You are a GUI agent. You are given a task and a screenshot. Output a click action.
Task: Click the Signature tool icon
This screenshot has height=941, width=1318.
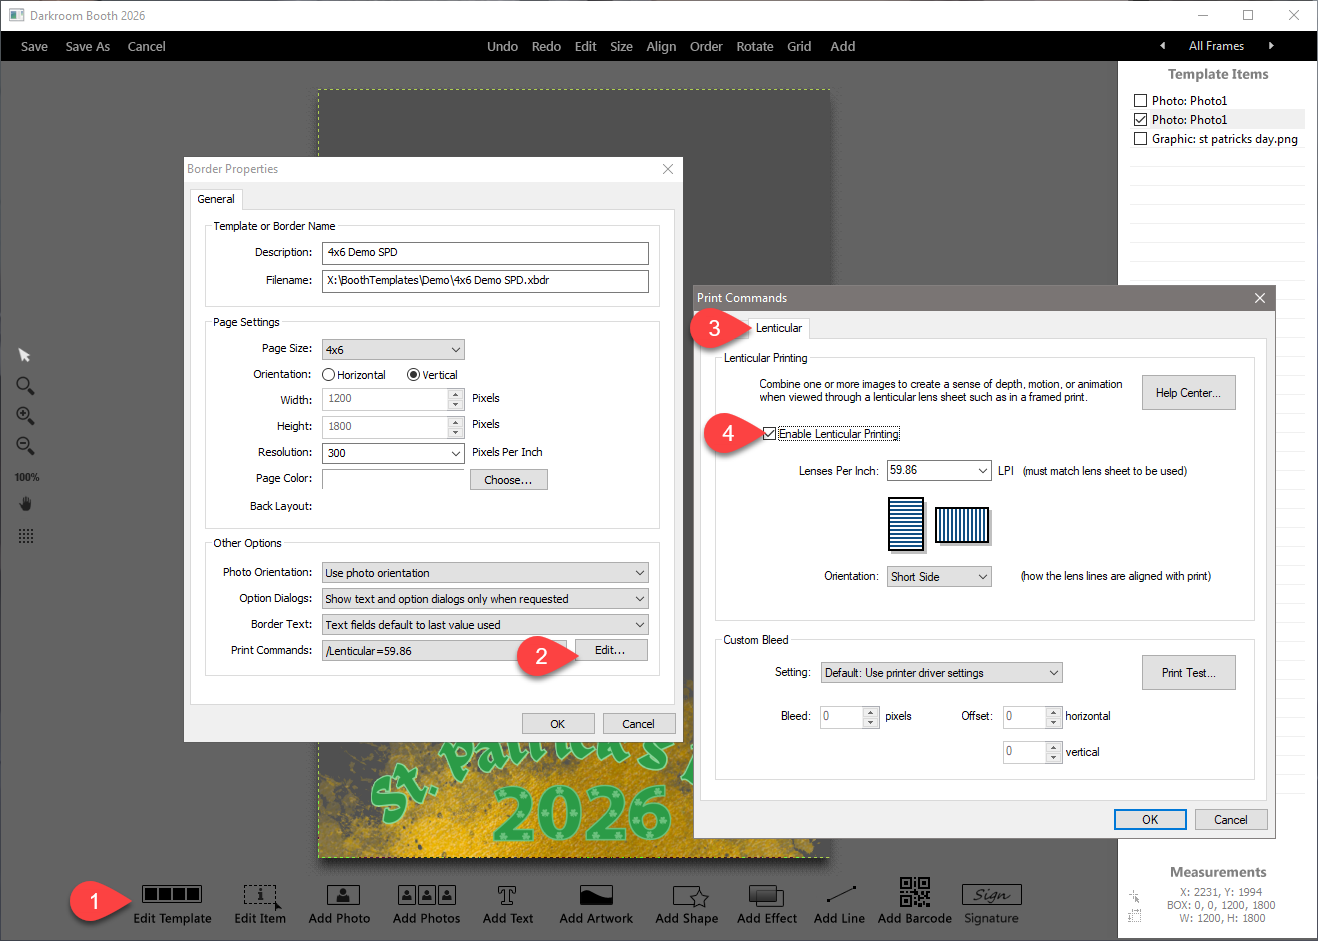[990, 895]
